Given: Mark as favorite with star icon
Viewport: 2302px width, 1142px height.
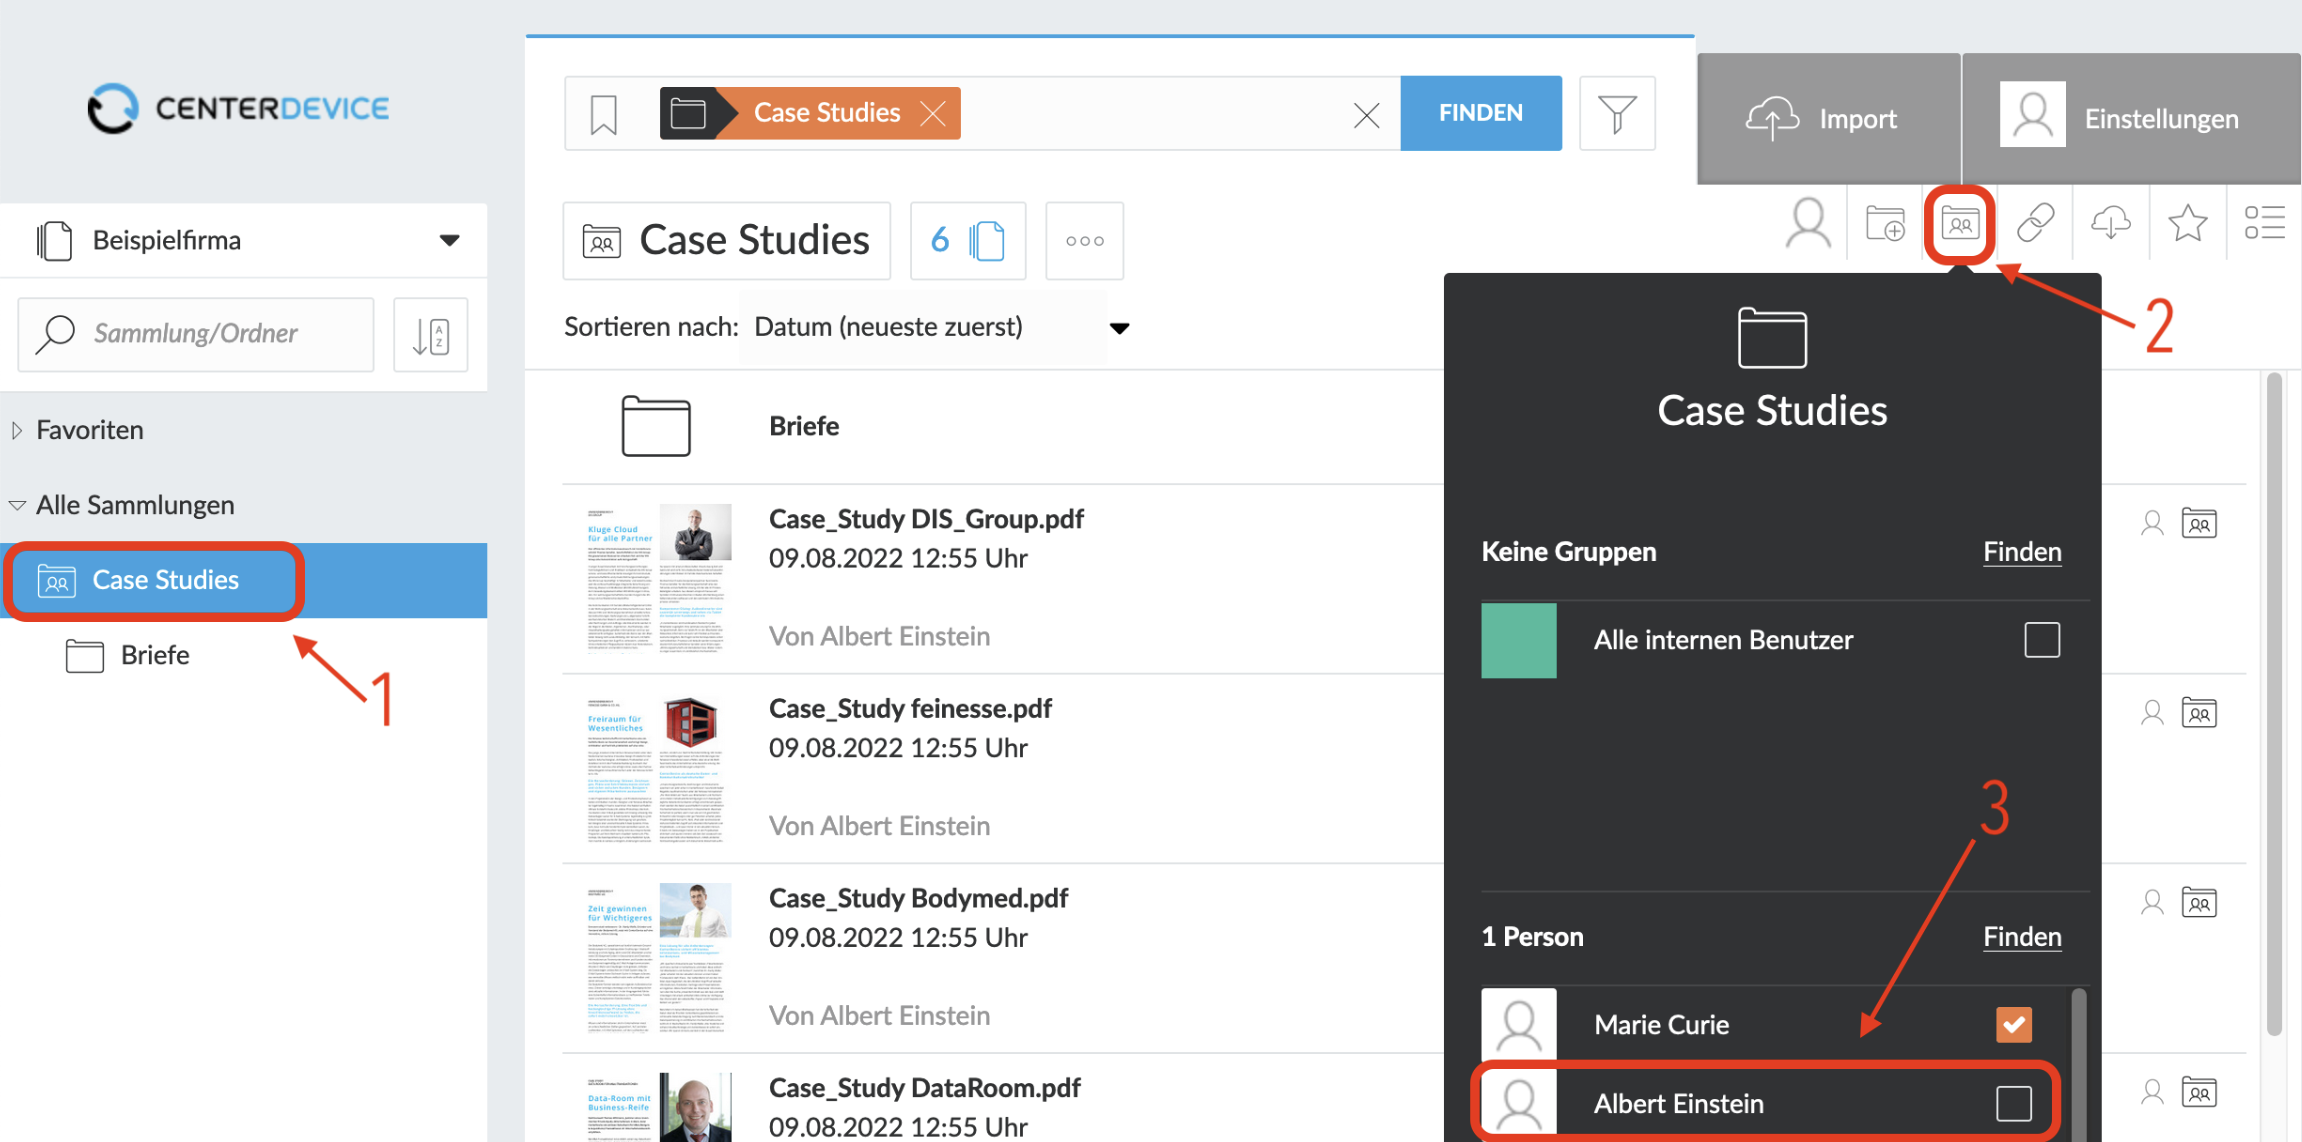Looking at the screenshot, I should click(2187, 223).
